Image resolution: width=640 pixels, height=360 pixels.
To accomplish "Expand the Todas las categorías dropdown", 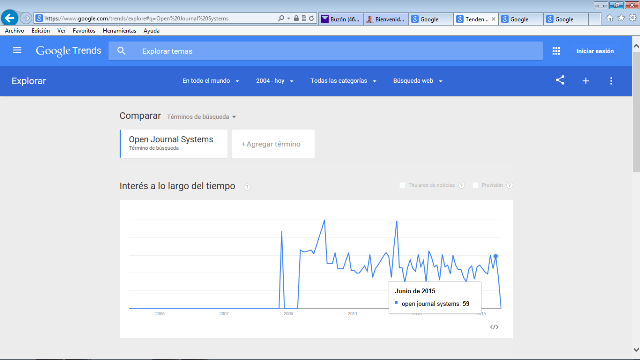I will click(343, 81).
